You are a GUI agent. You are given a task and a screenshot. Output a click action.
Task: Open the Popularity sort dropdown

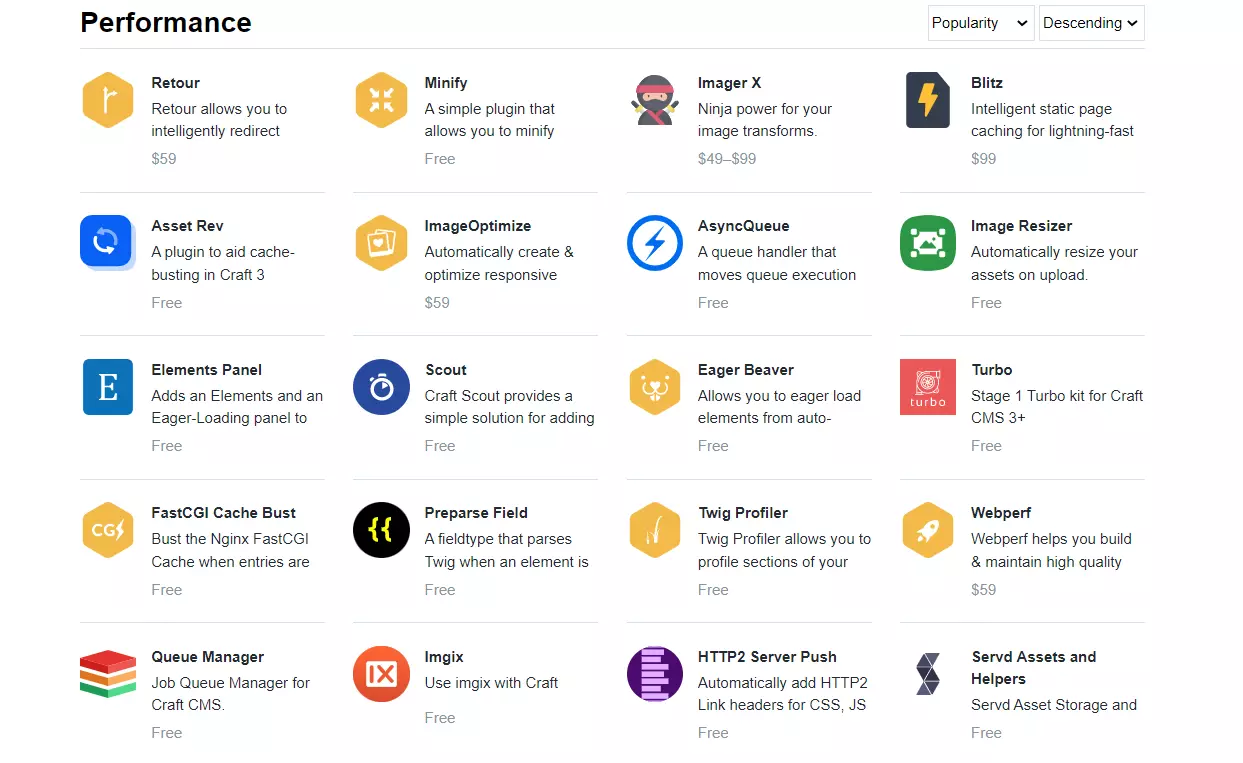pos(980,23)
